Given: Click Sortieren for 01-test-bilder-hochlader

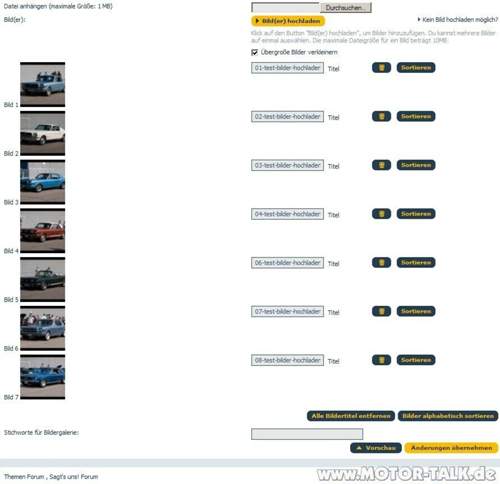Looking at the screenshot, I should pyautogui.click(x=416, y=68).
